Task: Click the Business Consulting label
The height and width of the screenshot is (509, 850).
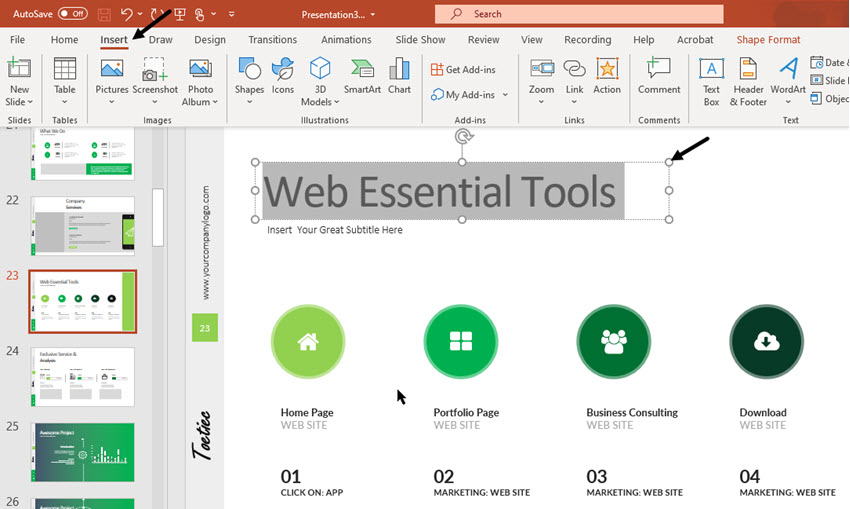Action: point(632,413)
